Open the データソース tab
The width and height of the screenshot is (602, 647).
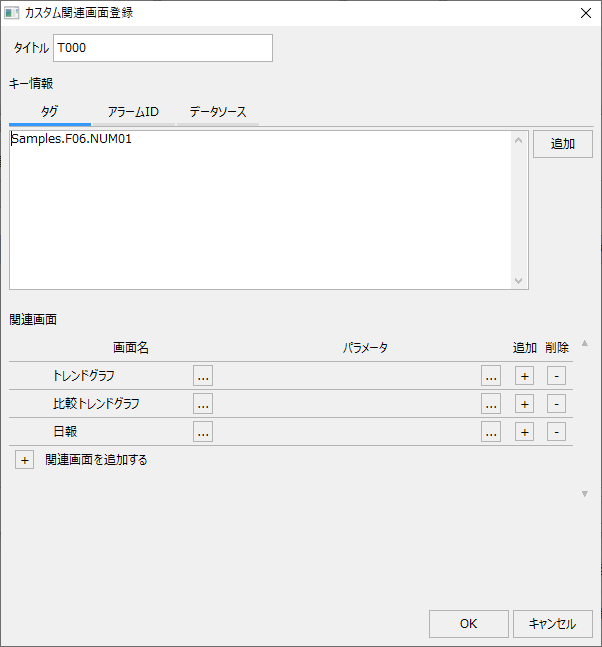tap(218, 112)
